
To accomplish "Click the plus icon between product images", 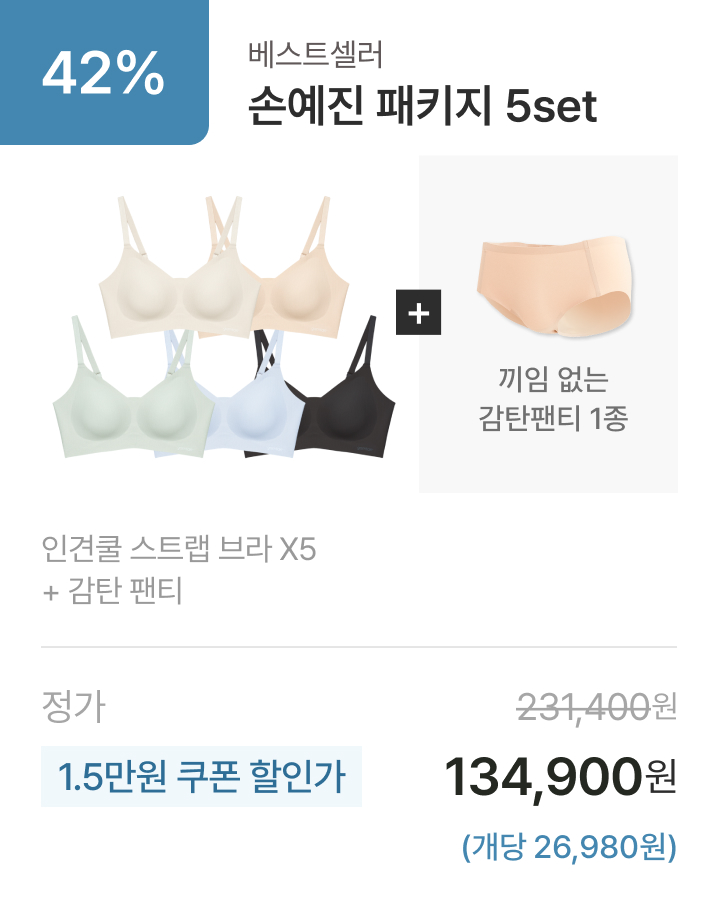I will 418,312.
